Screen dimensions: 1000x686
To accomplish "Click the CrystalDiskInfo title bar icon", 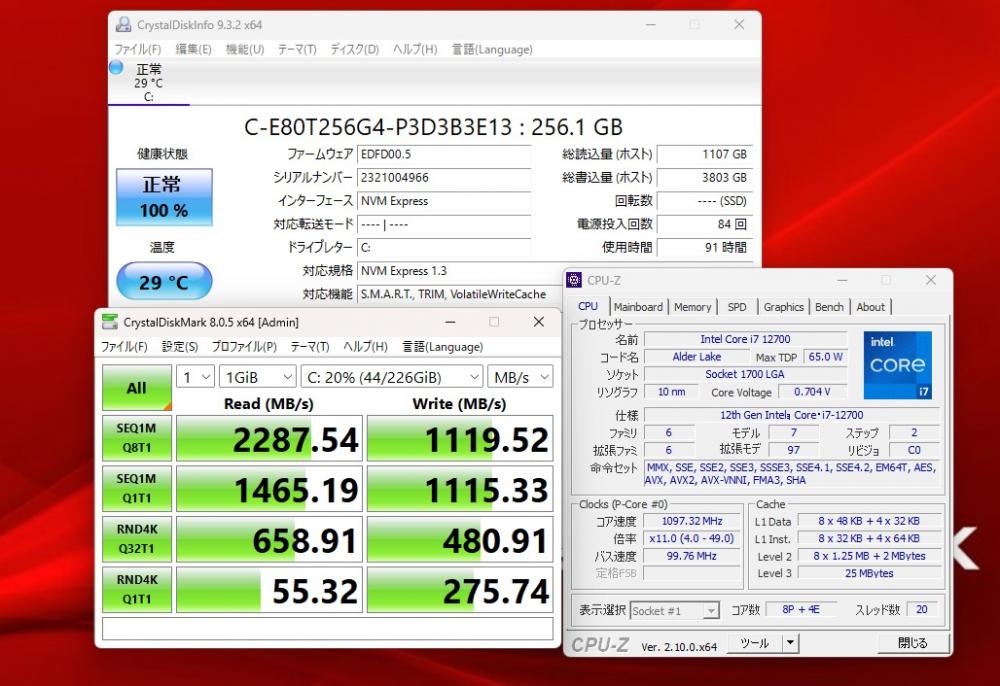I will coord(123,25).
